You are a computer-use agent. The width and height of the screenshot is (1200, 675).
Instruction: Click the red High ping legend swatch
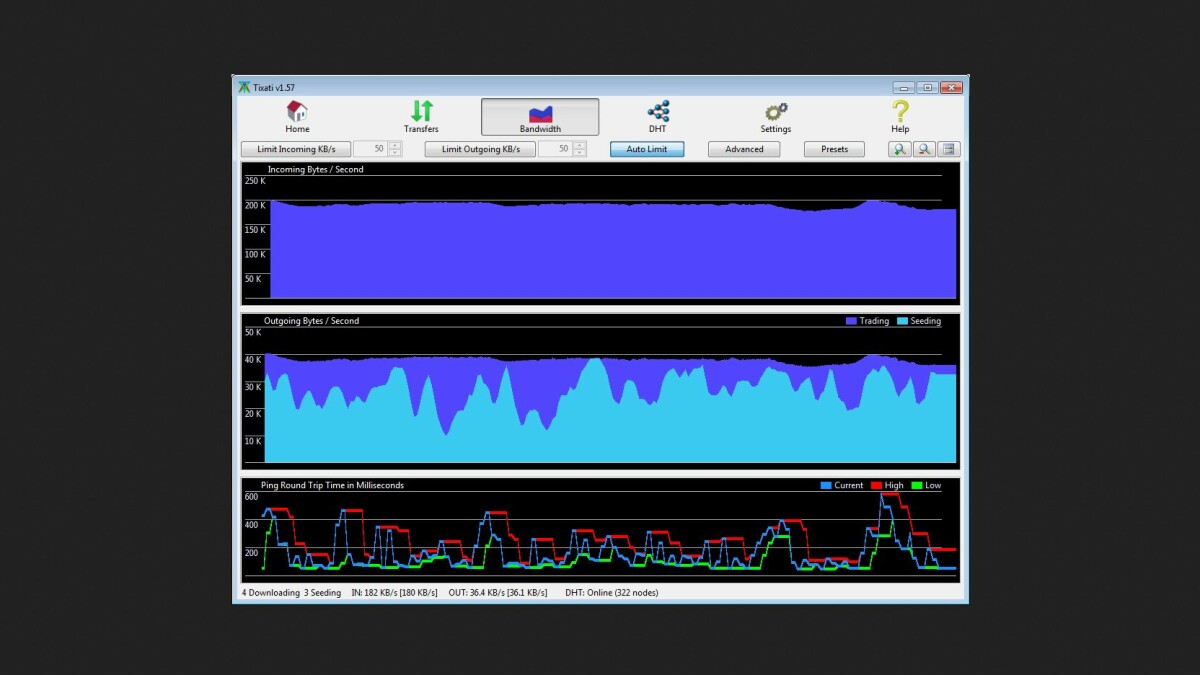click(876, 485)
